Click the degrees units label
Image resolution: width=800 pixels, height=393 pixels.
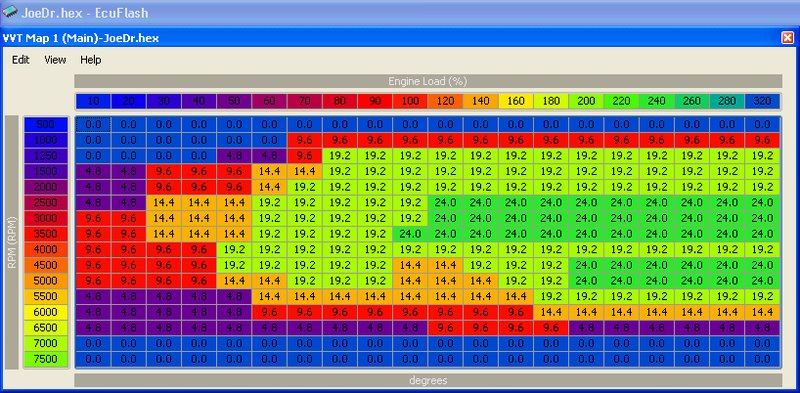click(x=428, y=380)
